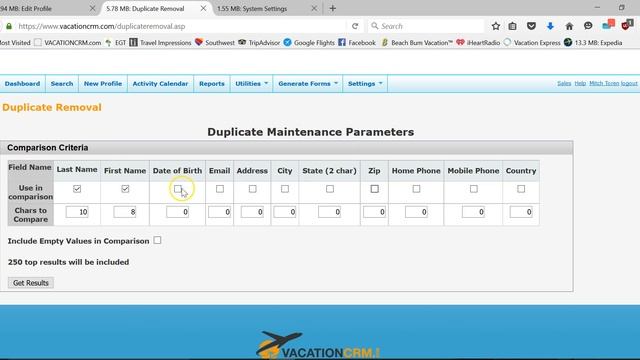Screen dimensions: 640x360
Task: Click the Pocket save icon
Action: pos(531,26)
